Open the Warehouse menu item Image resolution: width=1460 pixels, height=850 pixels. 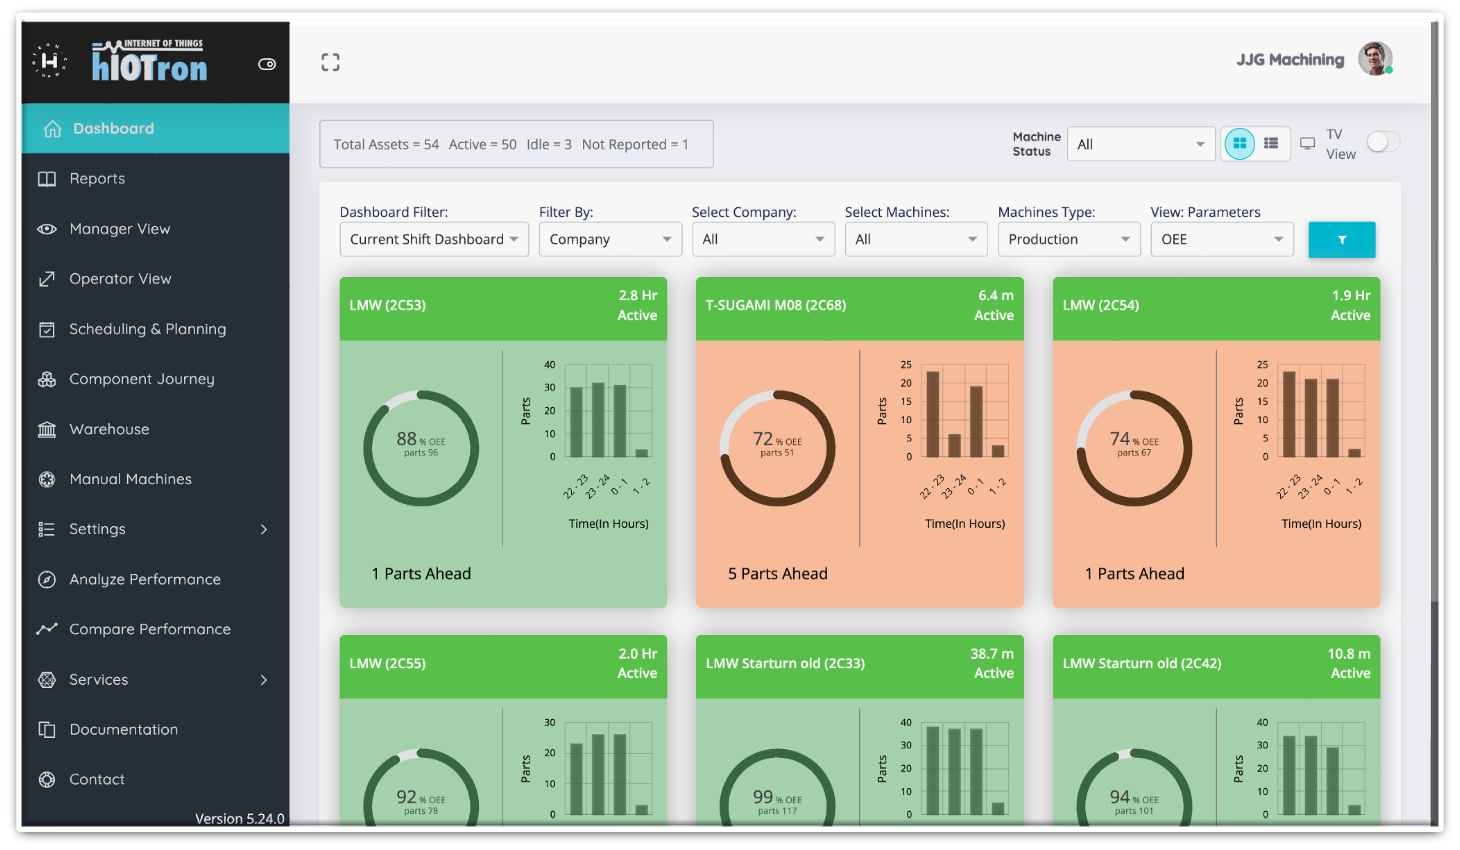point(155,429)
